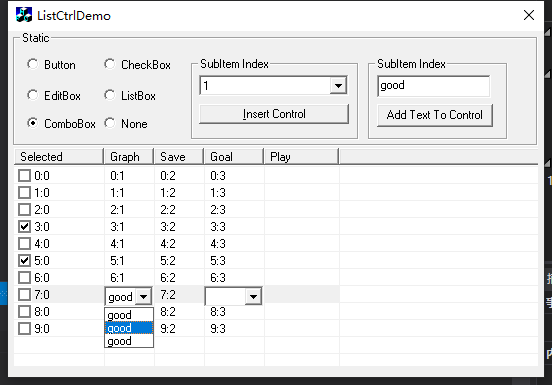Image resolution: width=552 pixels, height=385 pixels.
Task: Click the cell 5:1
Action: pos(117,261)
